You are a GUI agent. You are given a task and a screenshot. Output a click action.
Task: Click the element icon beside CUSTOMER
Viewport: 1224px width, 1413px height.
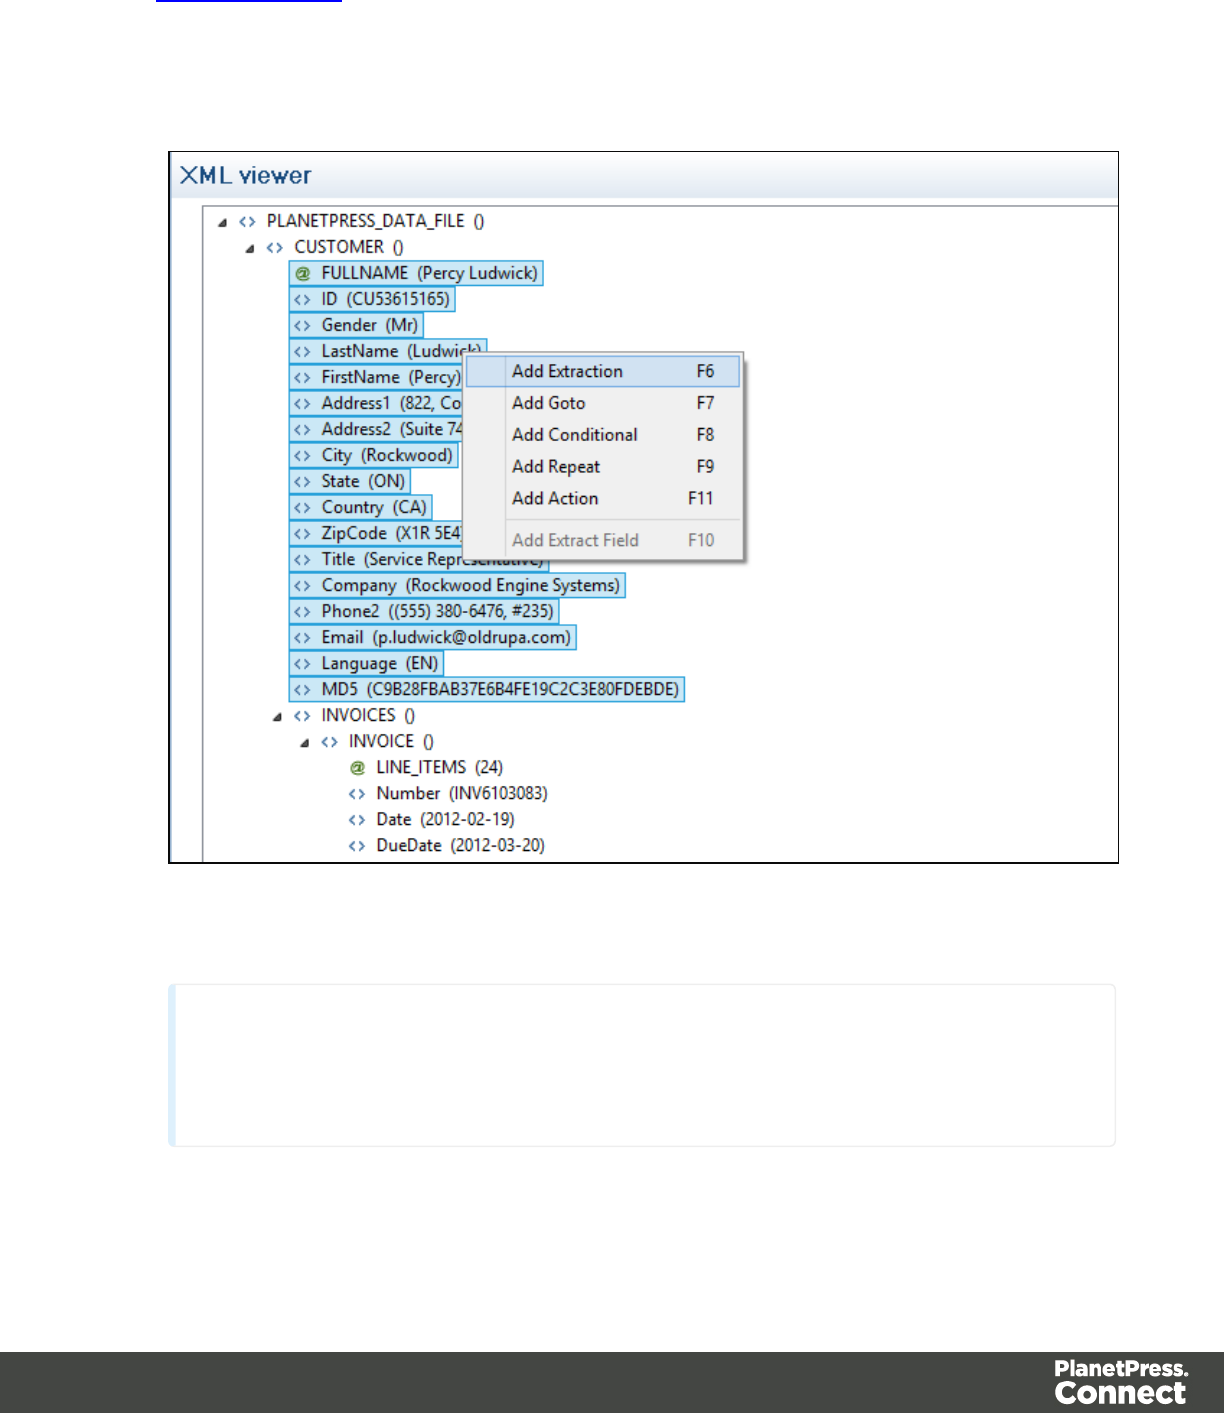(275, 248)
